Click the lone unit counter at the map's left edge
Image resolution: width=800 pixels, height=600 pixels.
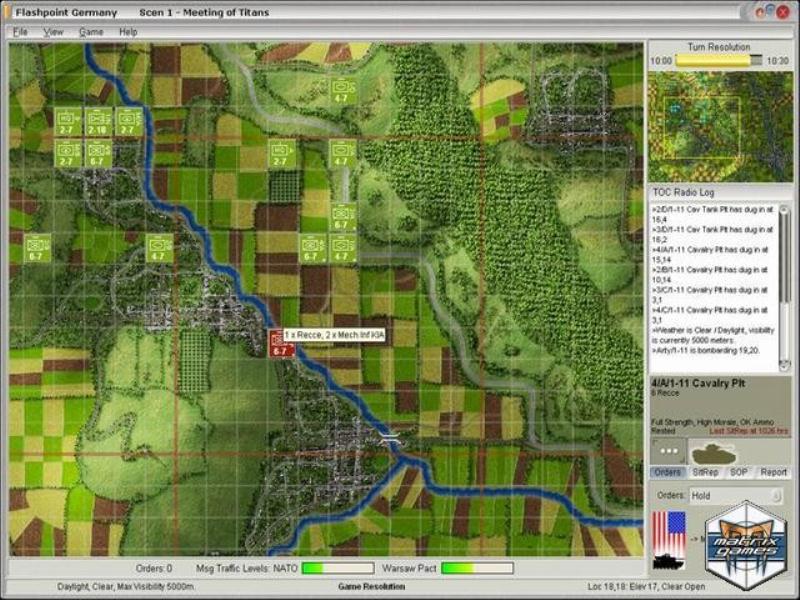pos(37,246)
